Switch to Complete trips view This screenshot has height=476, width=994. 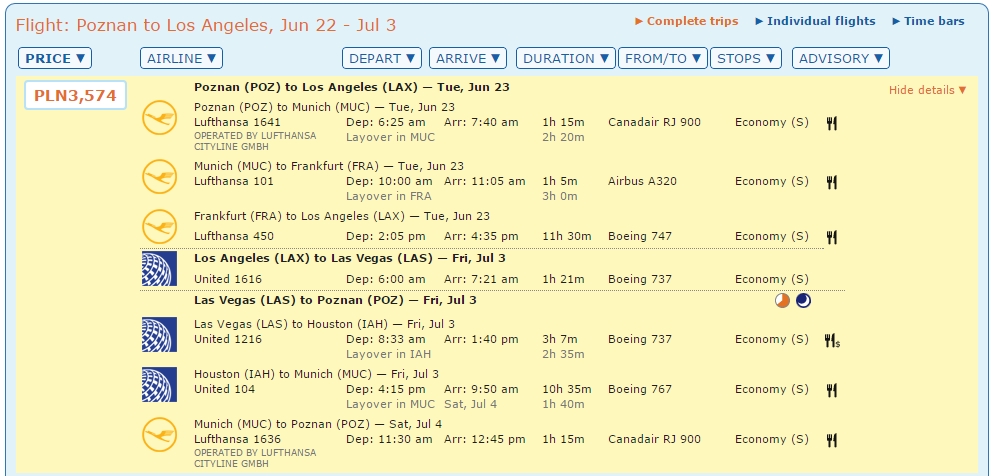[687, 21]
